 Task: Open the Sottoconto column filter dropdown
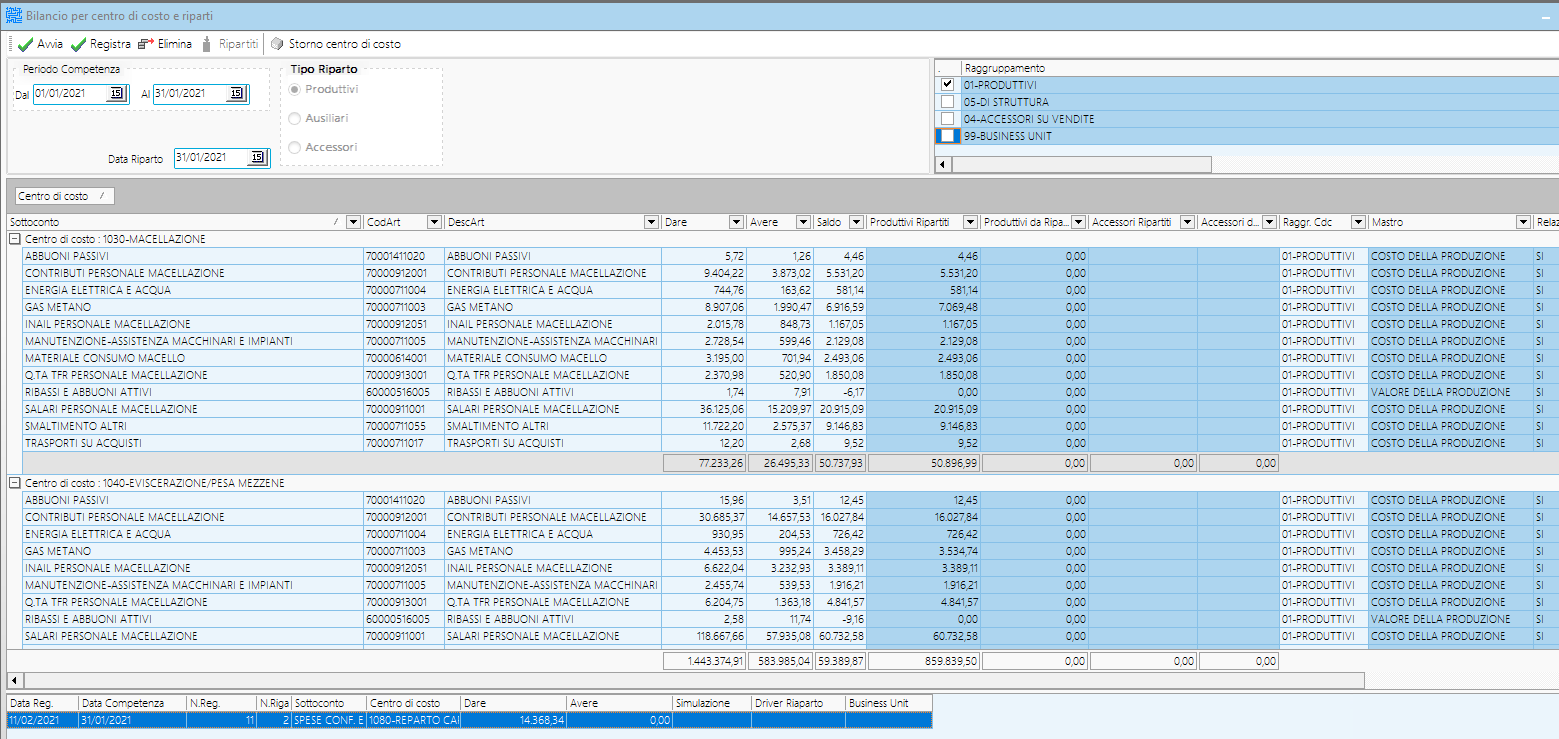pyautogui.click(x=352, y=222)
